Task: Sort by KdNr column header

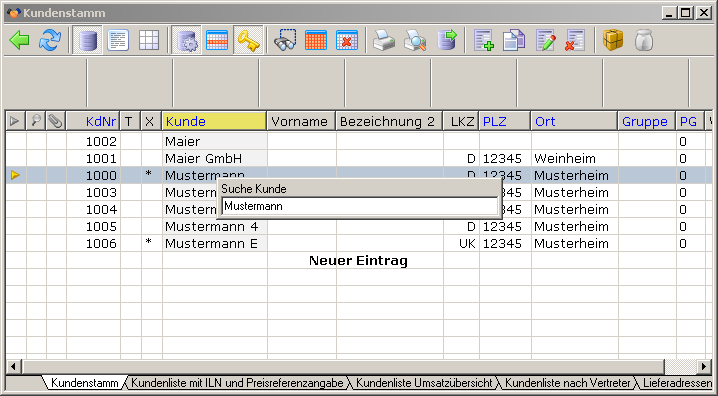Action: pos(93,121)
